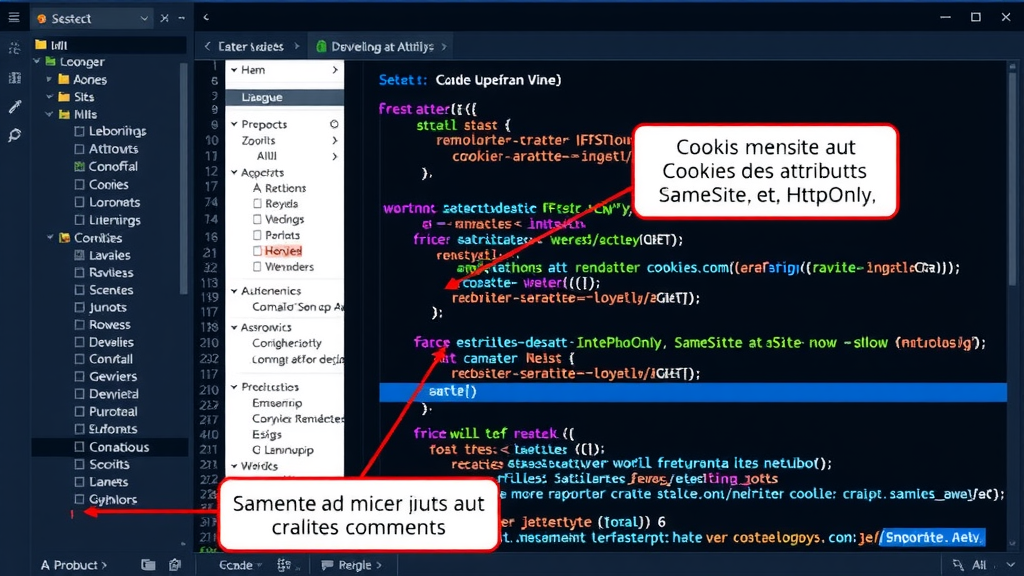Open the hamburger menu icon top-left
This screenshot has height=576, width=1024.
point(14,16)
